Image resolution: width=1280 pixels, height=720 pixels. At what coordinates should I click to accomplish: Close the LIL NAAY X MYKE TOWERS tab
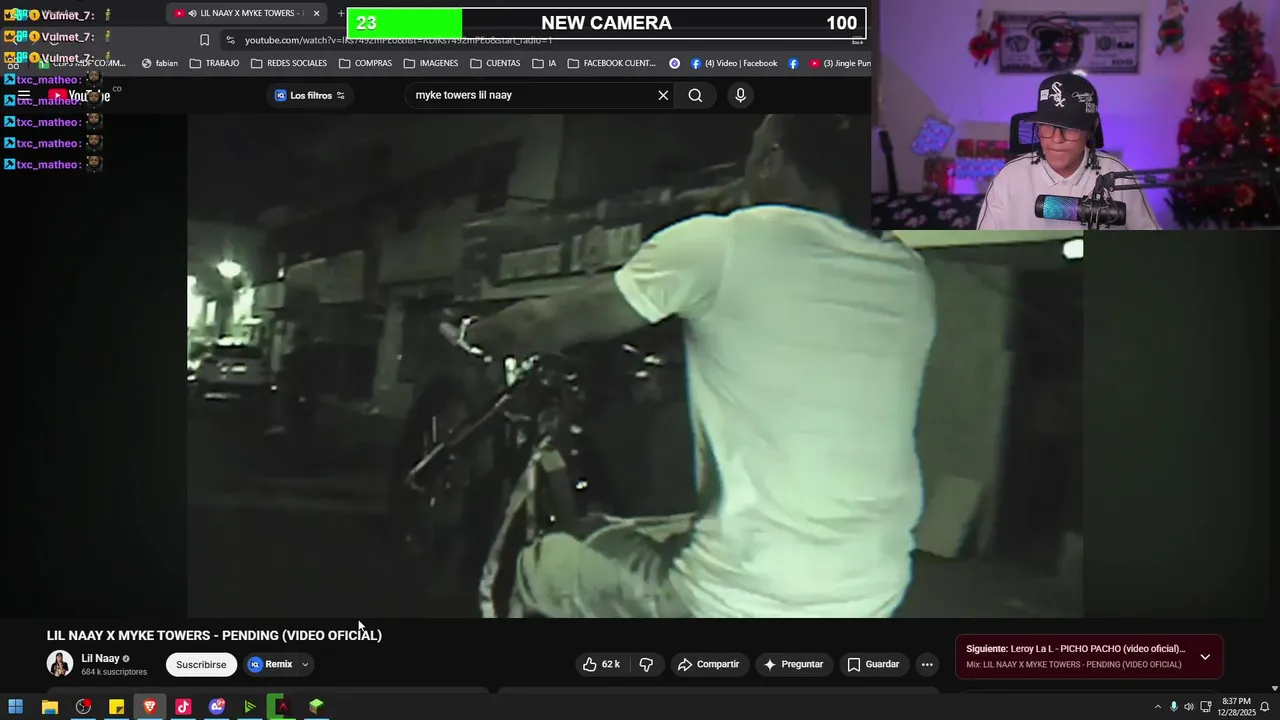point(317,13)
